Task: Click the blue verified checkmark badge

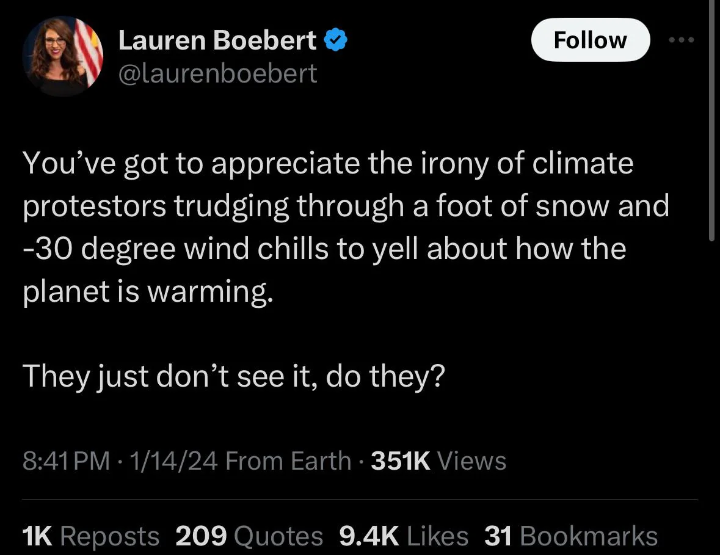Action: 338,40
